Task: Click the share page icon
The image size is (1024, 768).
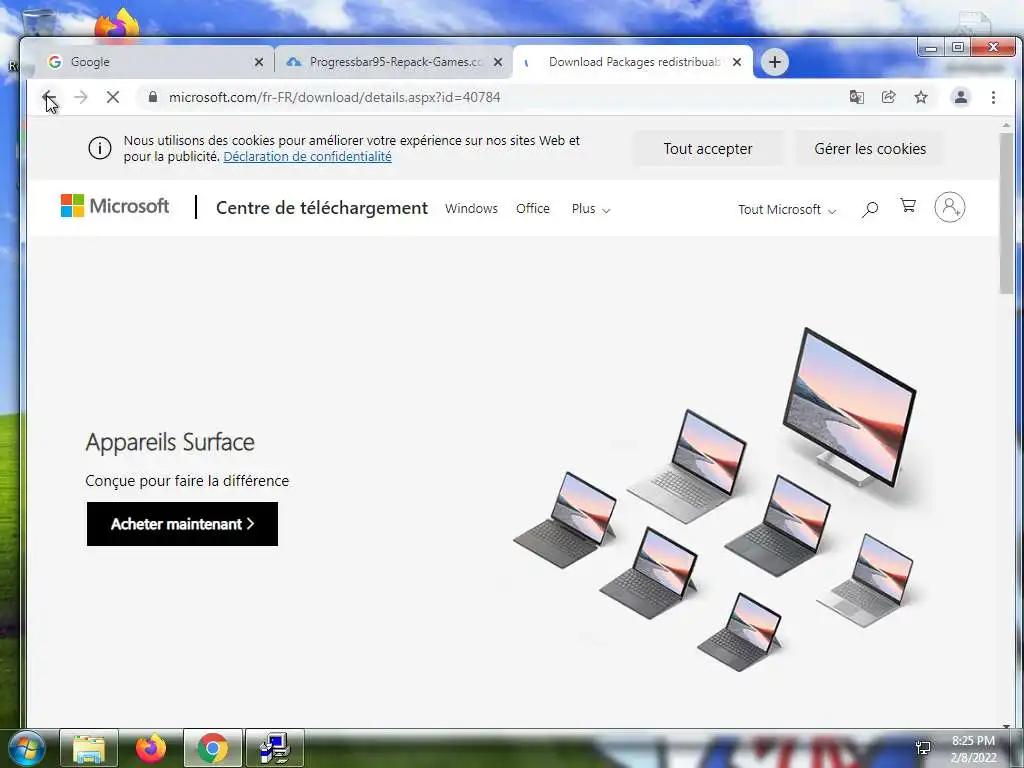Action: tap(888, 97)
